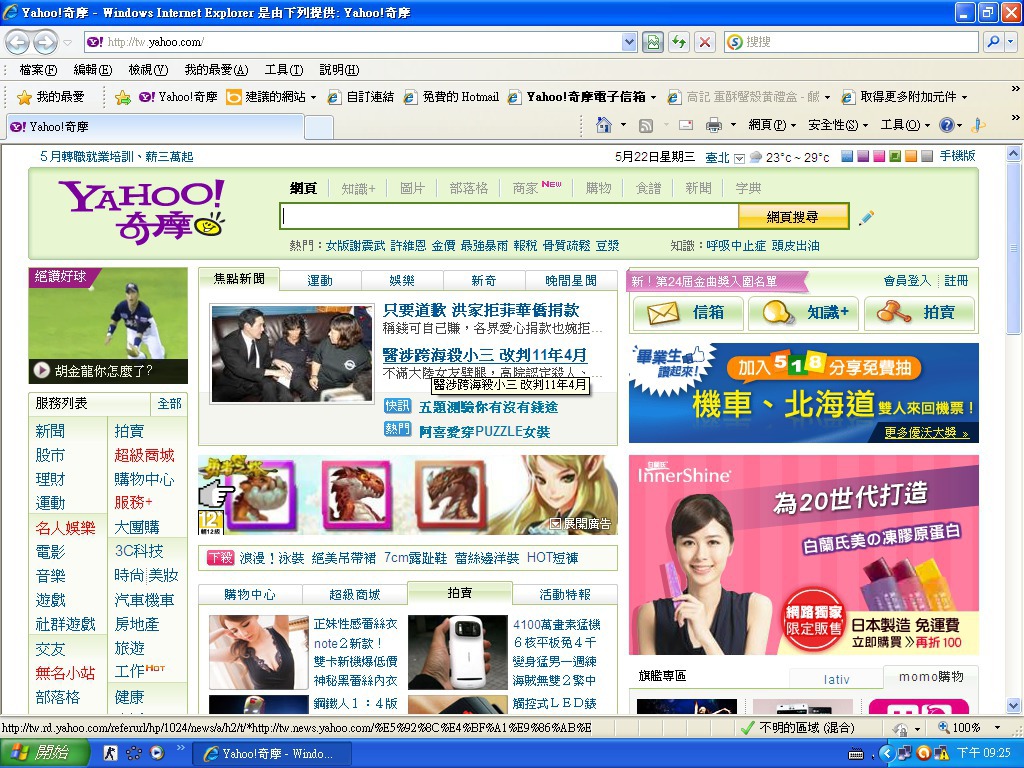Click the orange circle icon in system tray

coord(923,753)
